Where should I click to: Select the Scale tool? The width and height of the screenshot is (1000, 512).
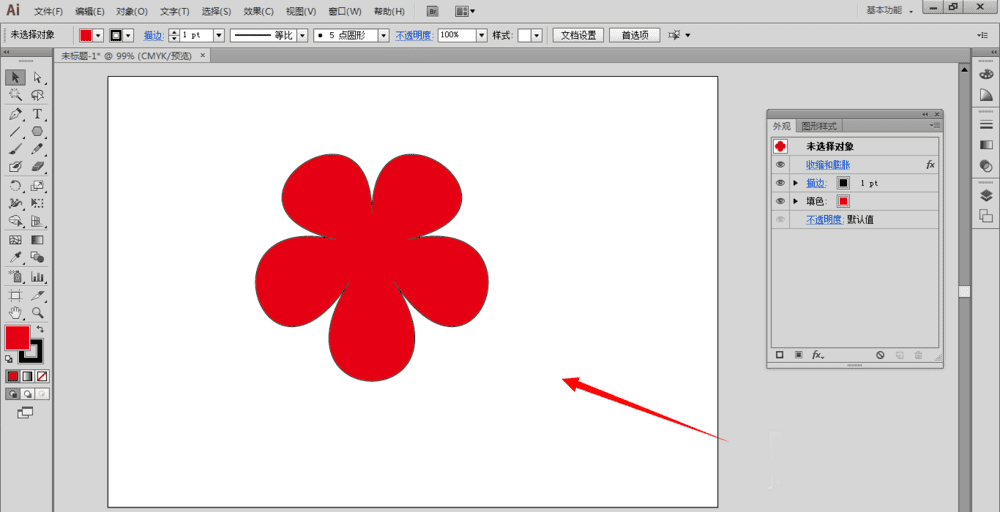point(38,186)
